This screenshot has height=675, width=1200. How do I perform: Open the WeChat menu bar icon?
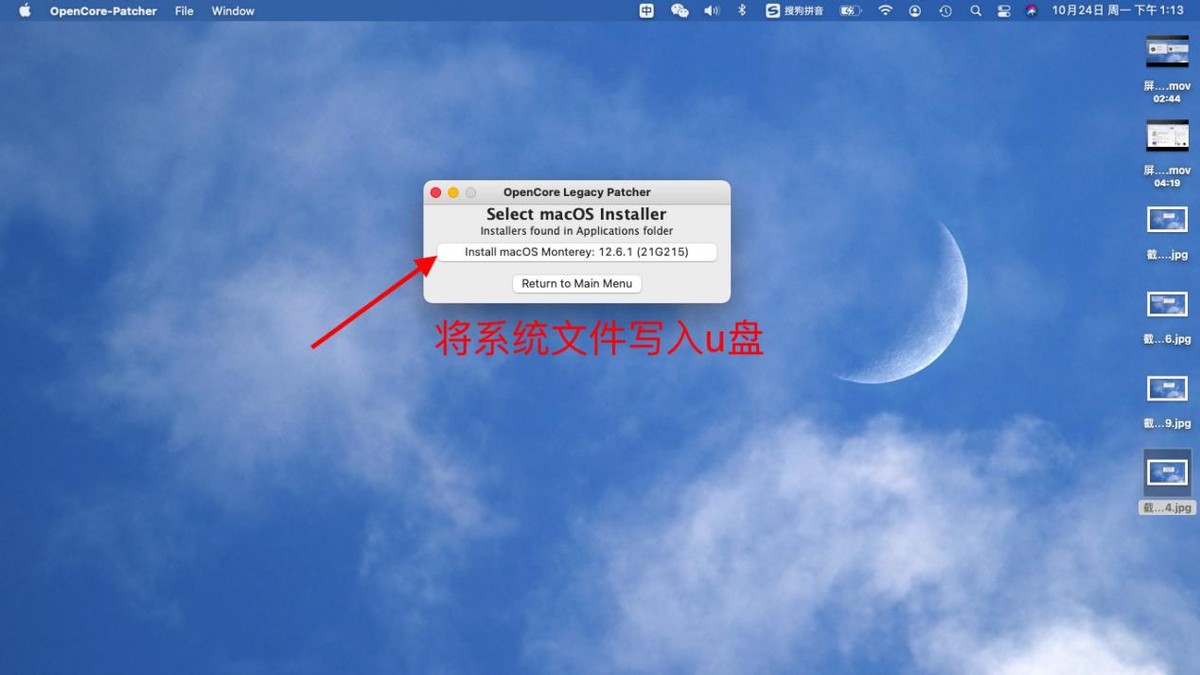[679, 11]
